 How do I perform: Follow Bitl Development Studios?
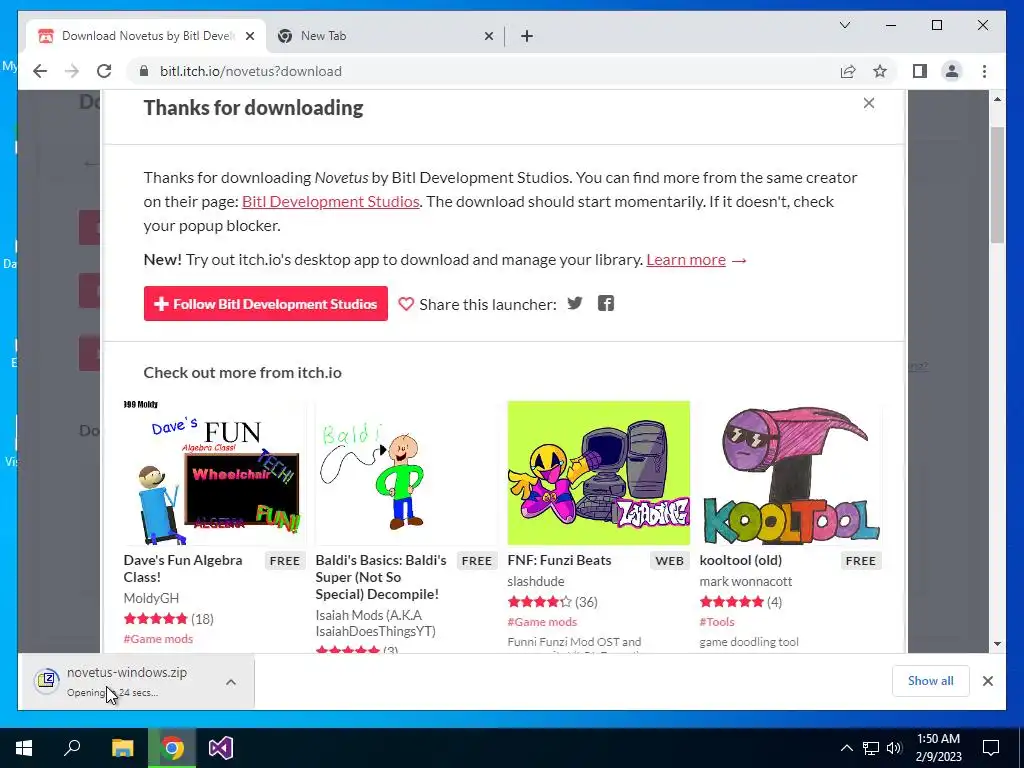click(x=266, y=304)
